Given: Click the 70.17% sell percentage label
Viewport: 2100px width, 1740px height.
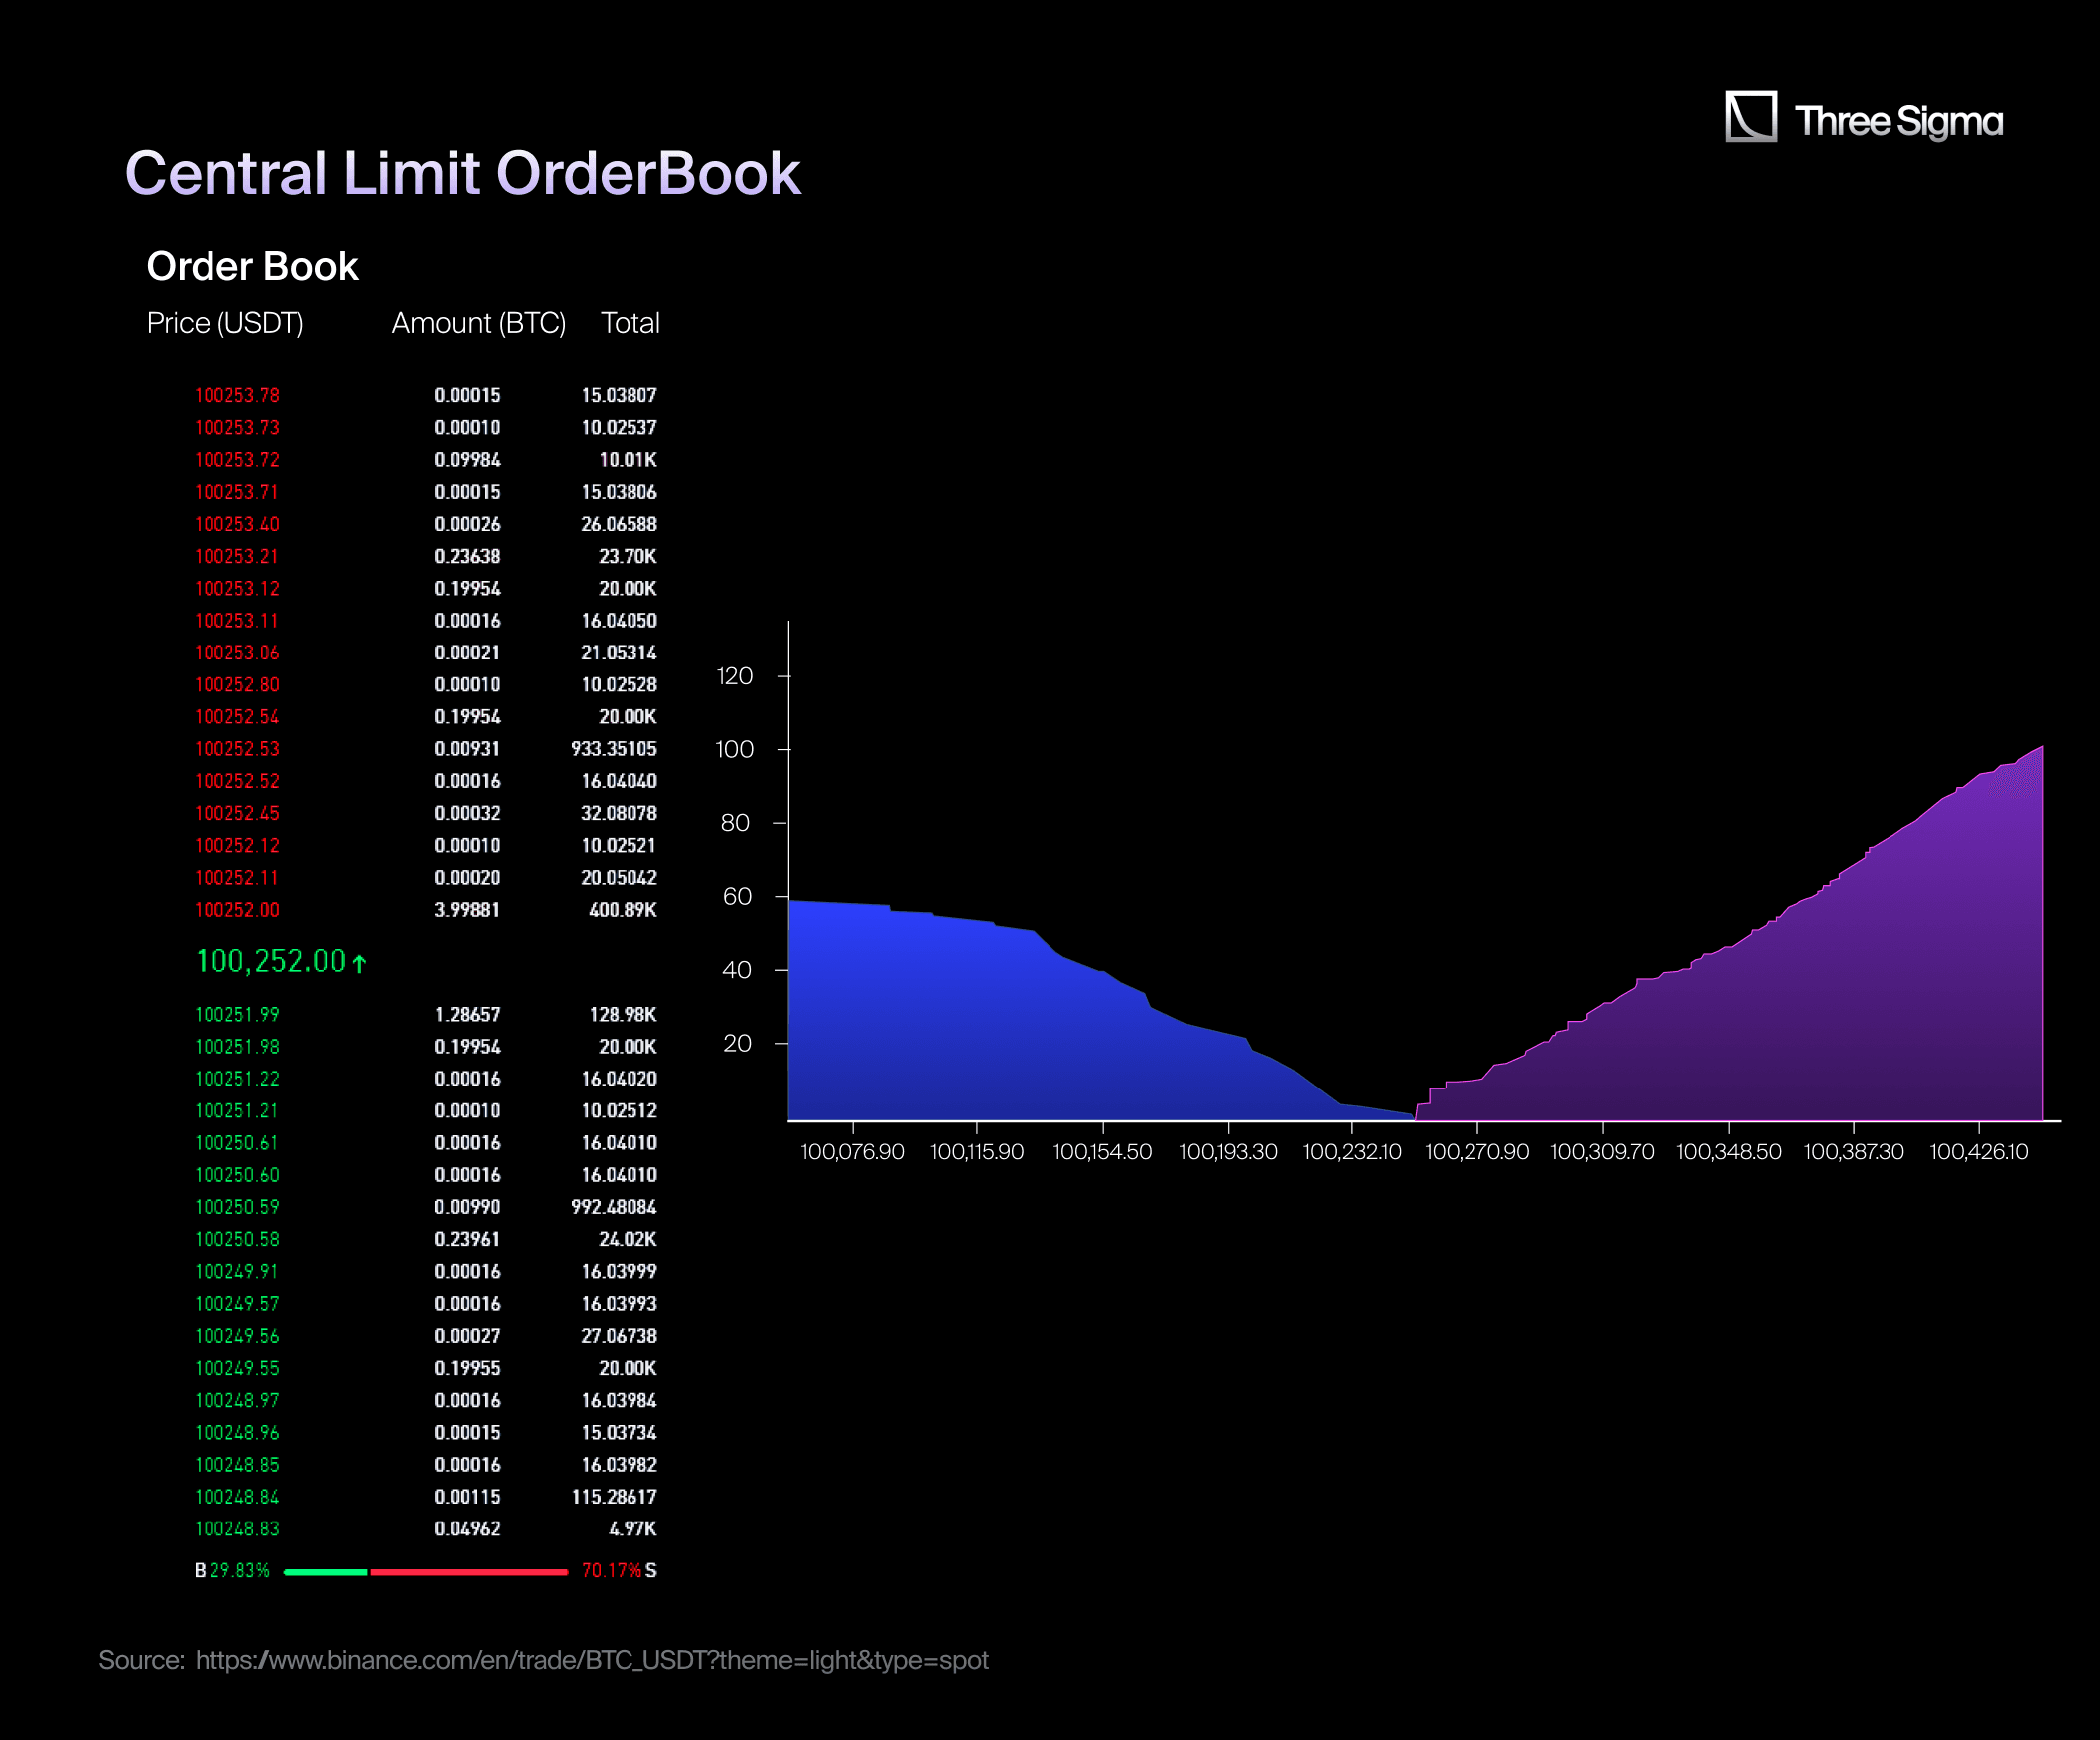Looking at the screenshot, I should click(611, 1571).
